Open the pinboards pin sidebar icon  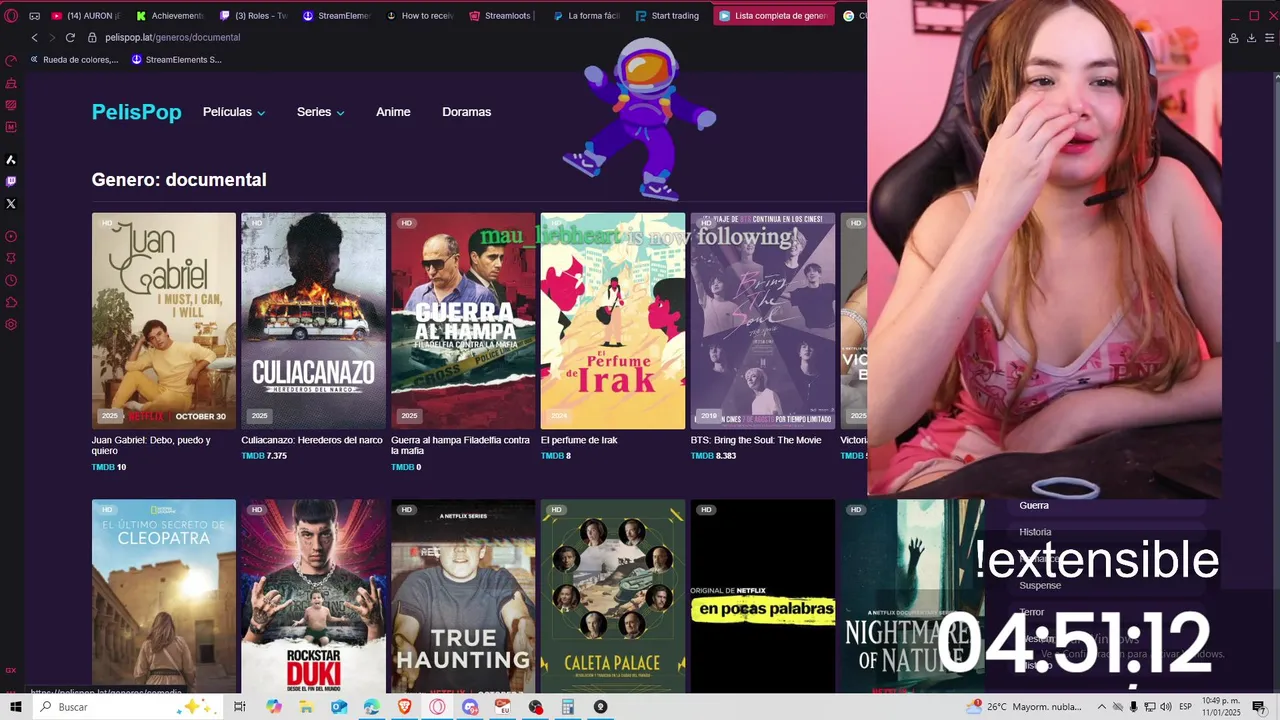click(x=11, y=258)
